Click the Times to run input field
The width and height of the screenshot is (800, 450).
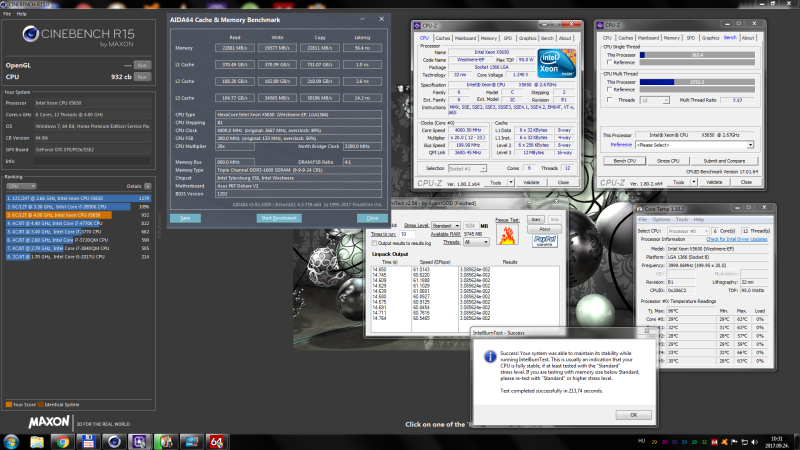[407, 234]
